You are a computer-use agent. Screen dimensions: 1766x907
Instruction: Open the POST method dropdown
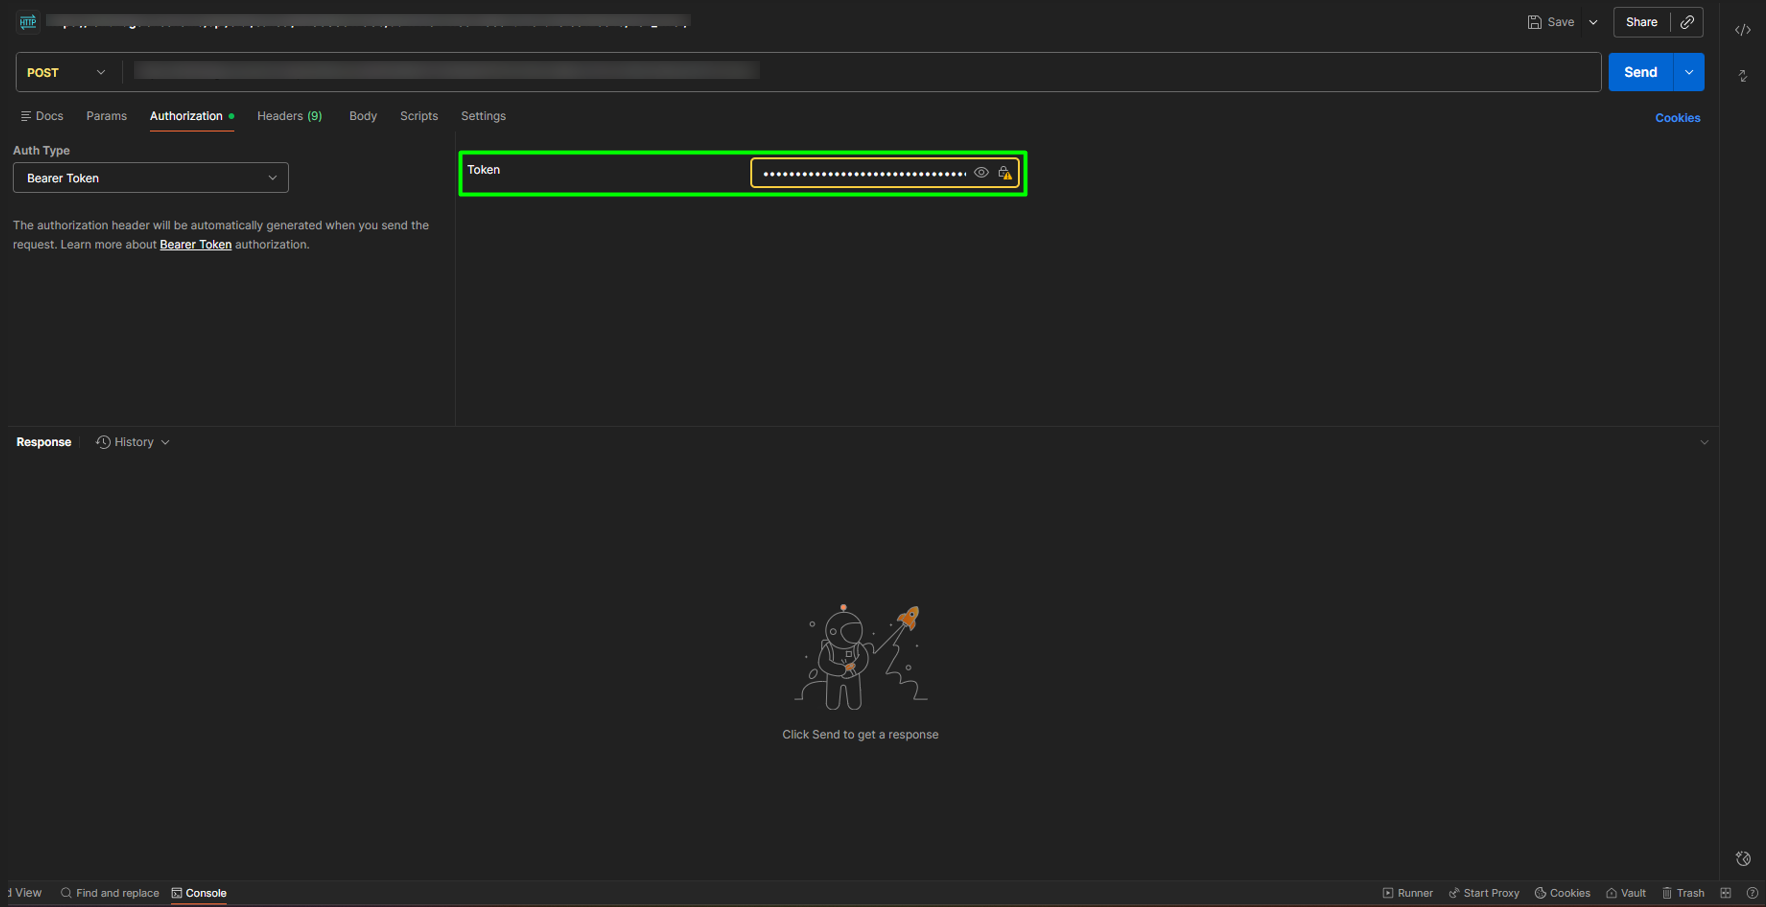pos(66,72)
